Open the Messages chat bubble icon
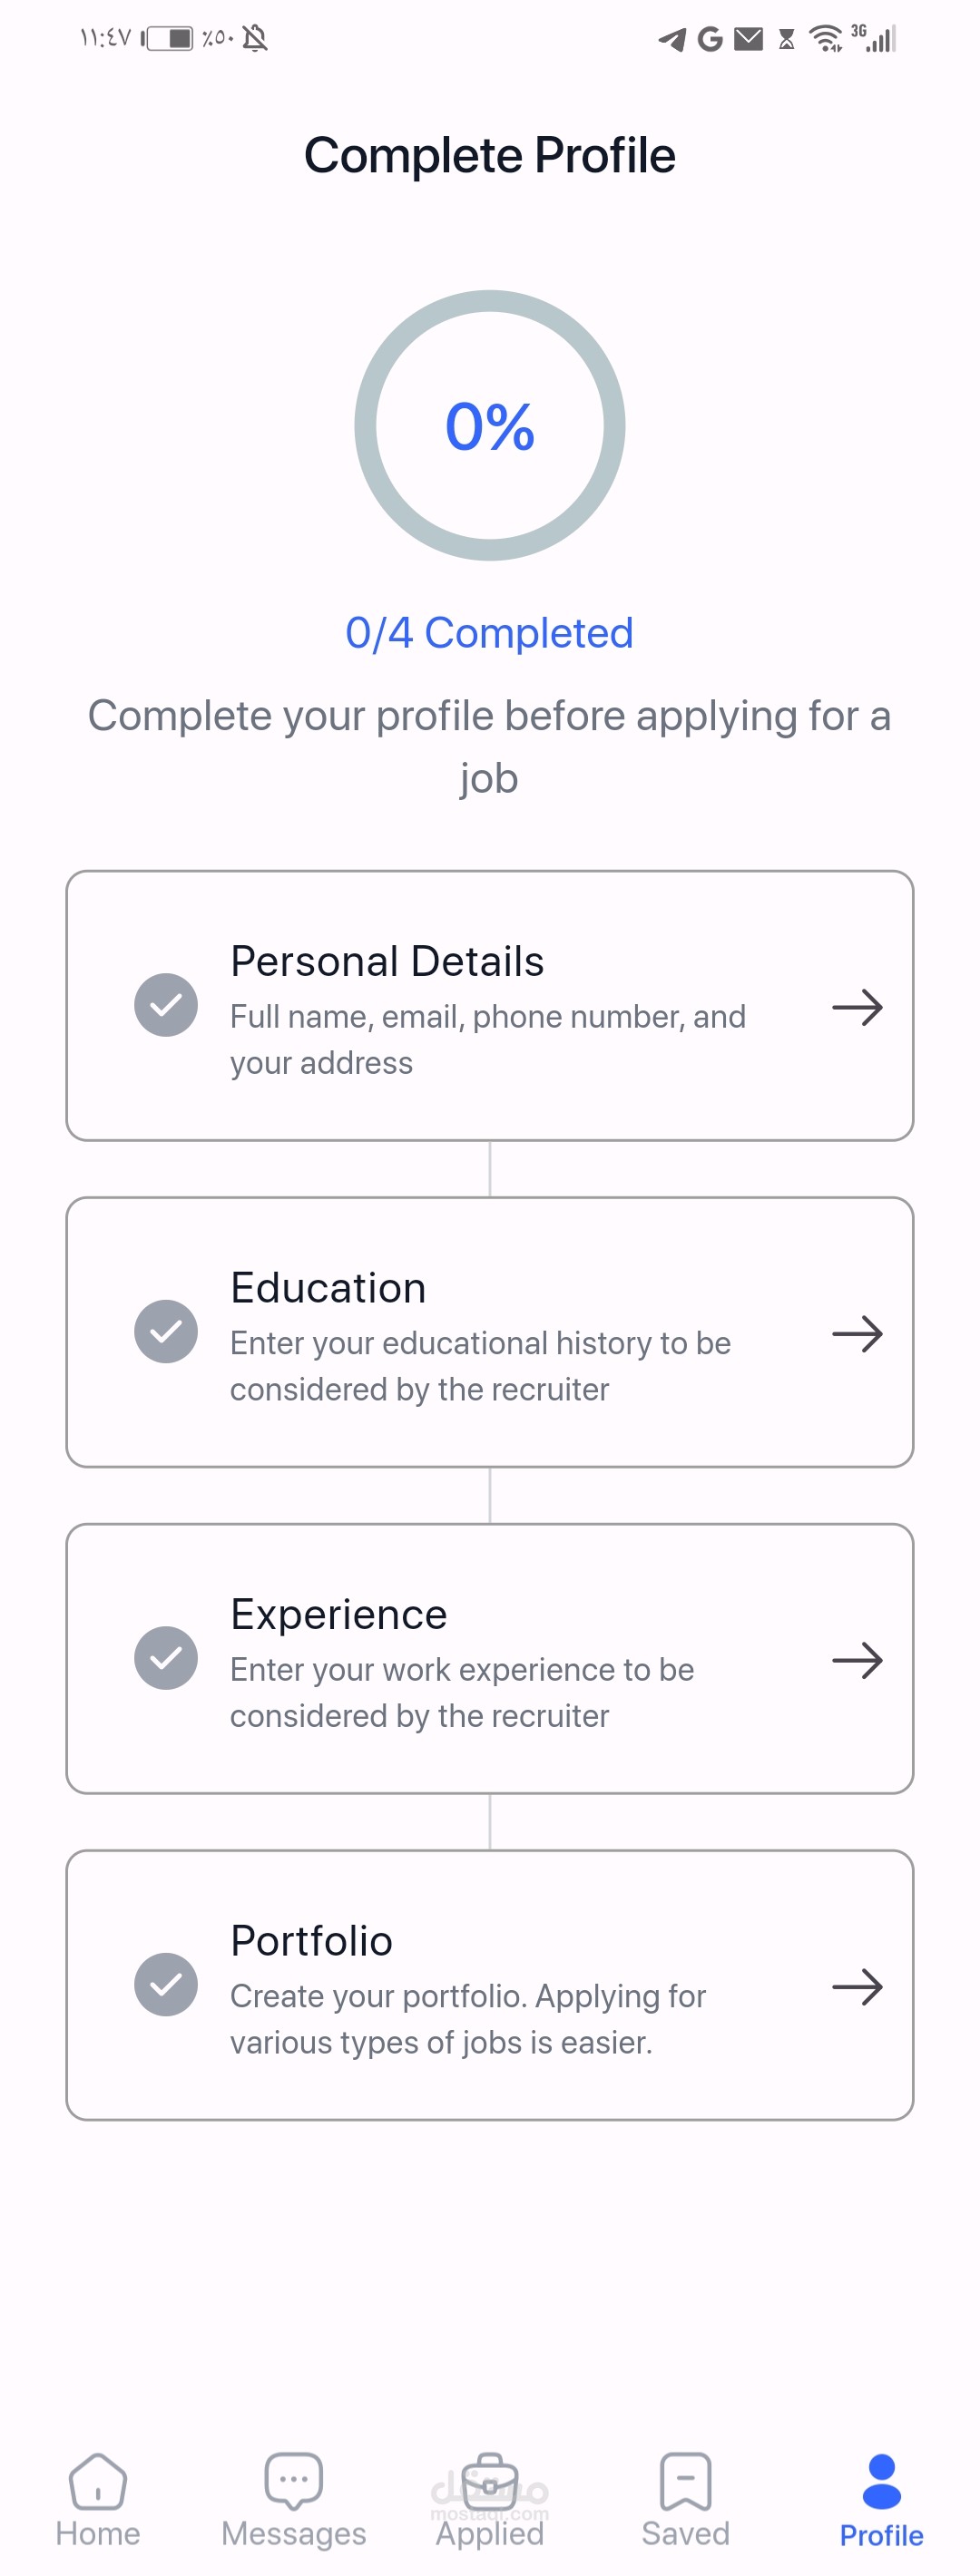 pyautogui.click(x=294, y=2480)
